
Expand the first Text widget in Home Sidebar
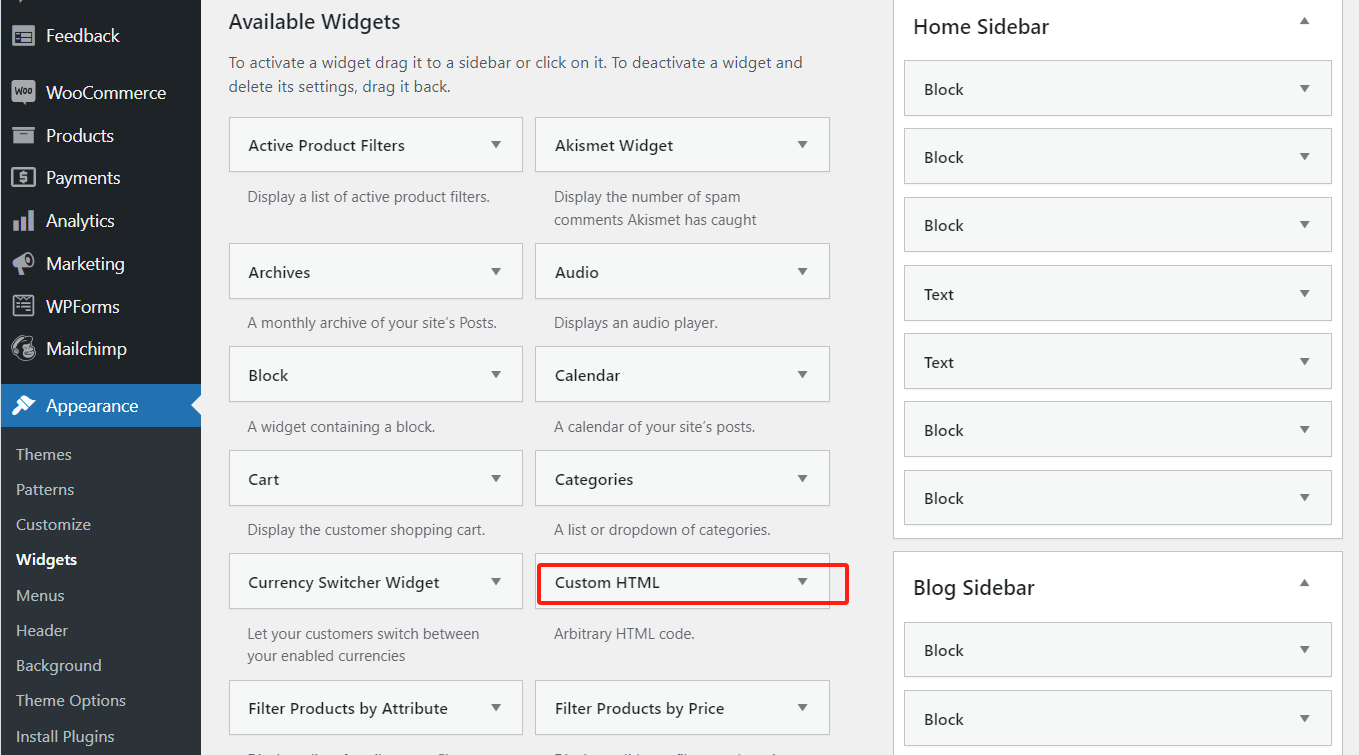coord(1304,293)
